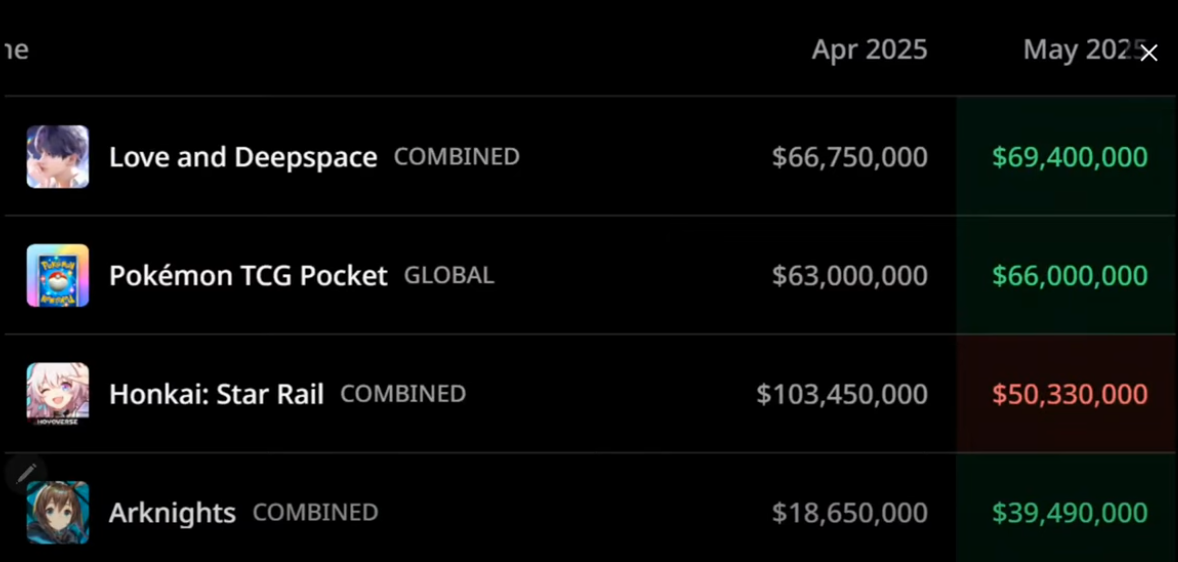Open the Honkai: Star Rail title
The height and width of the screenshot is (562, 1178).
(x=216, y=394)
